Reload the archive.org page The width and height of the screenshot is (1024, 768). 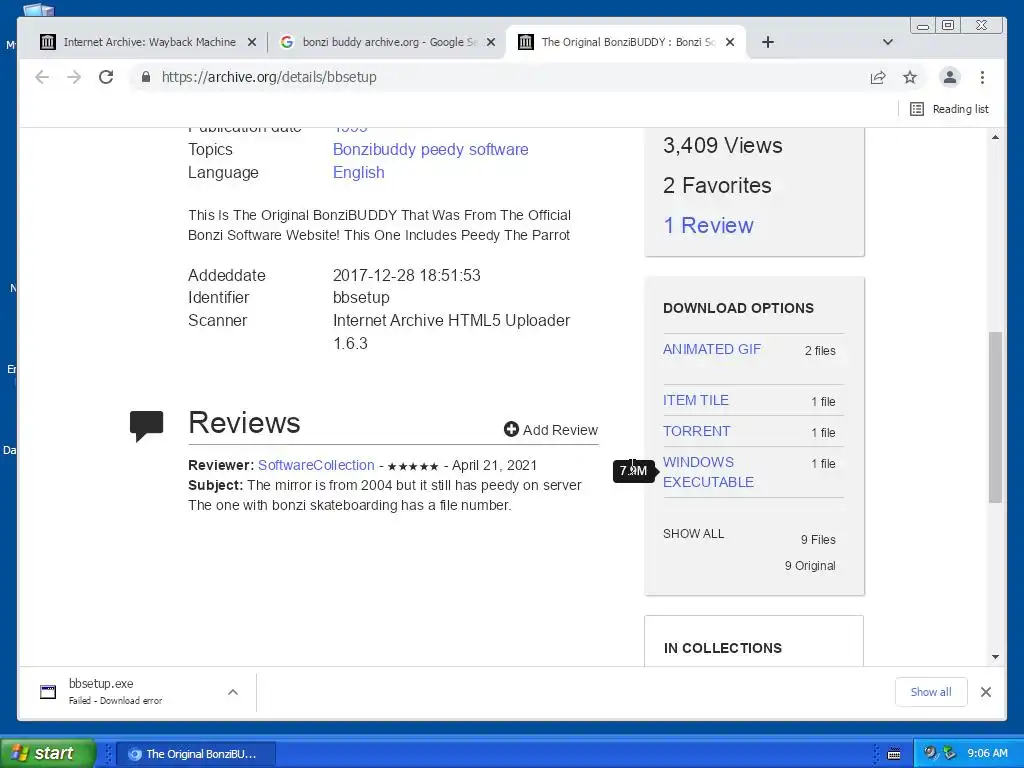point(106,77)
